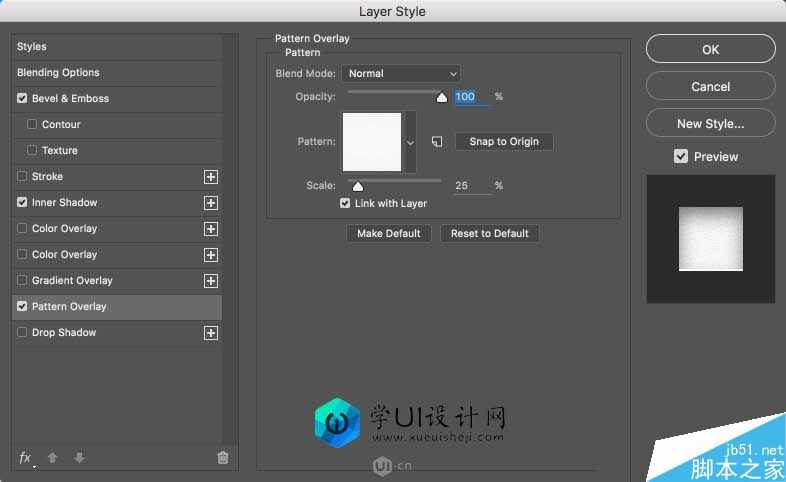
Task: Add another Gradient Overlay with plus icon
Action: [x=211, y=281]
